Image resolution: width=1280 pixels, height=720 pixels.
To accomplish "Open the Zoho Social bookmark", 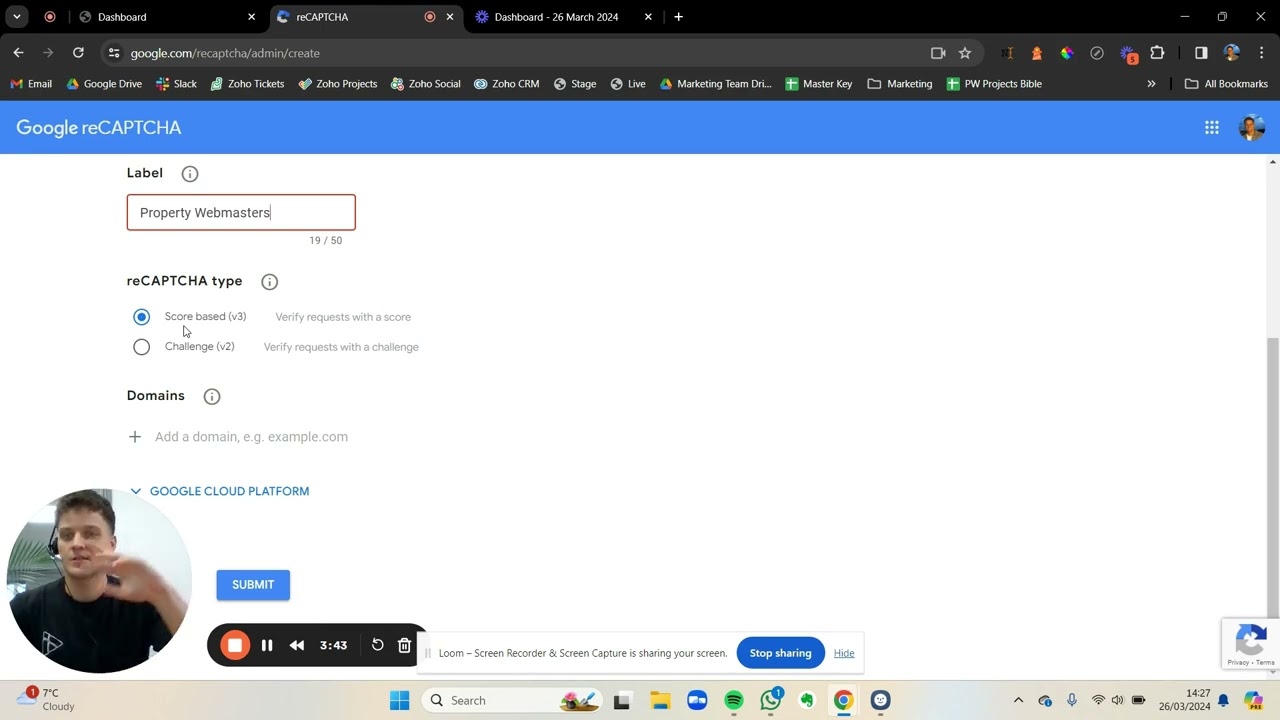I will 425,84.
